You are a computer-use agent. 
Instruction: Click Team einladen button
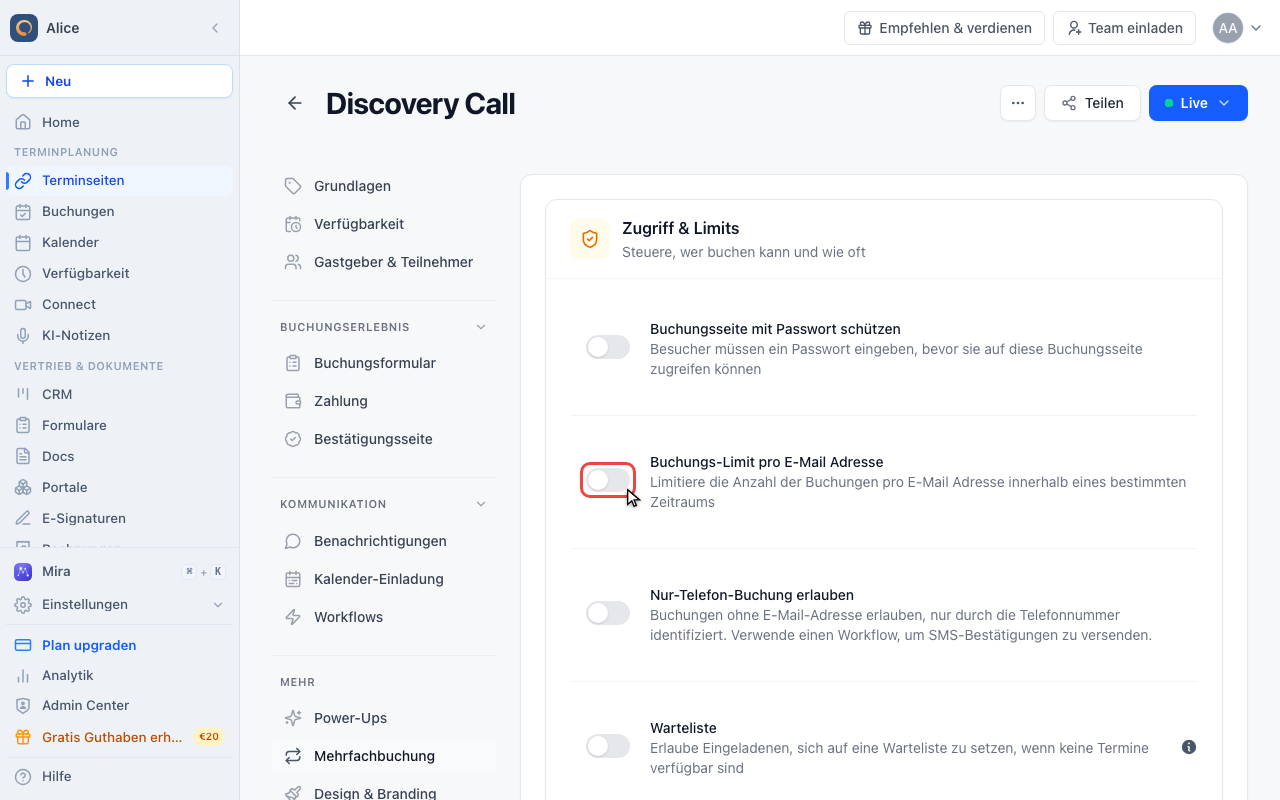click(1124, 28)
